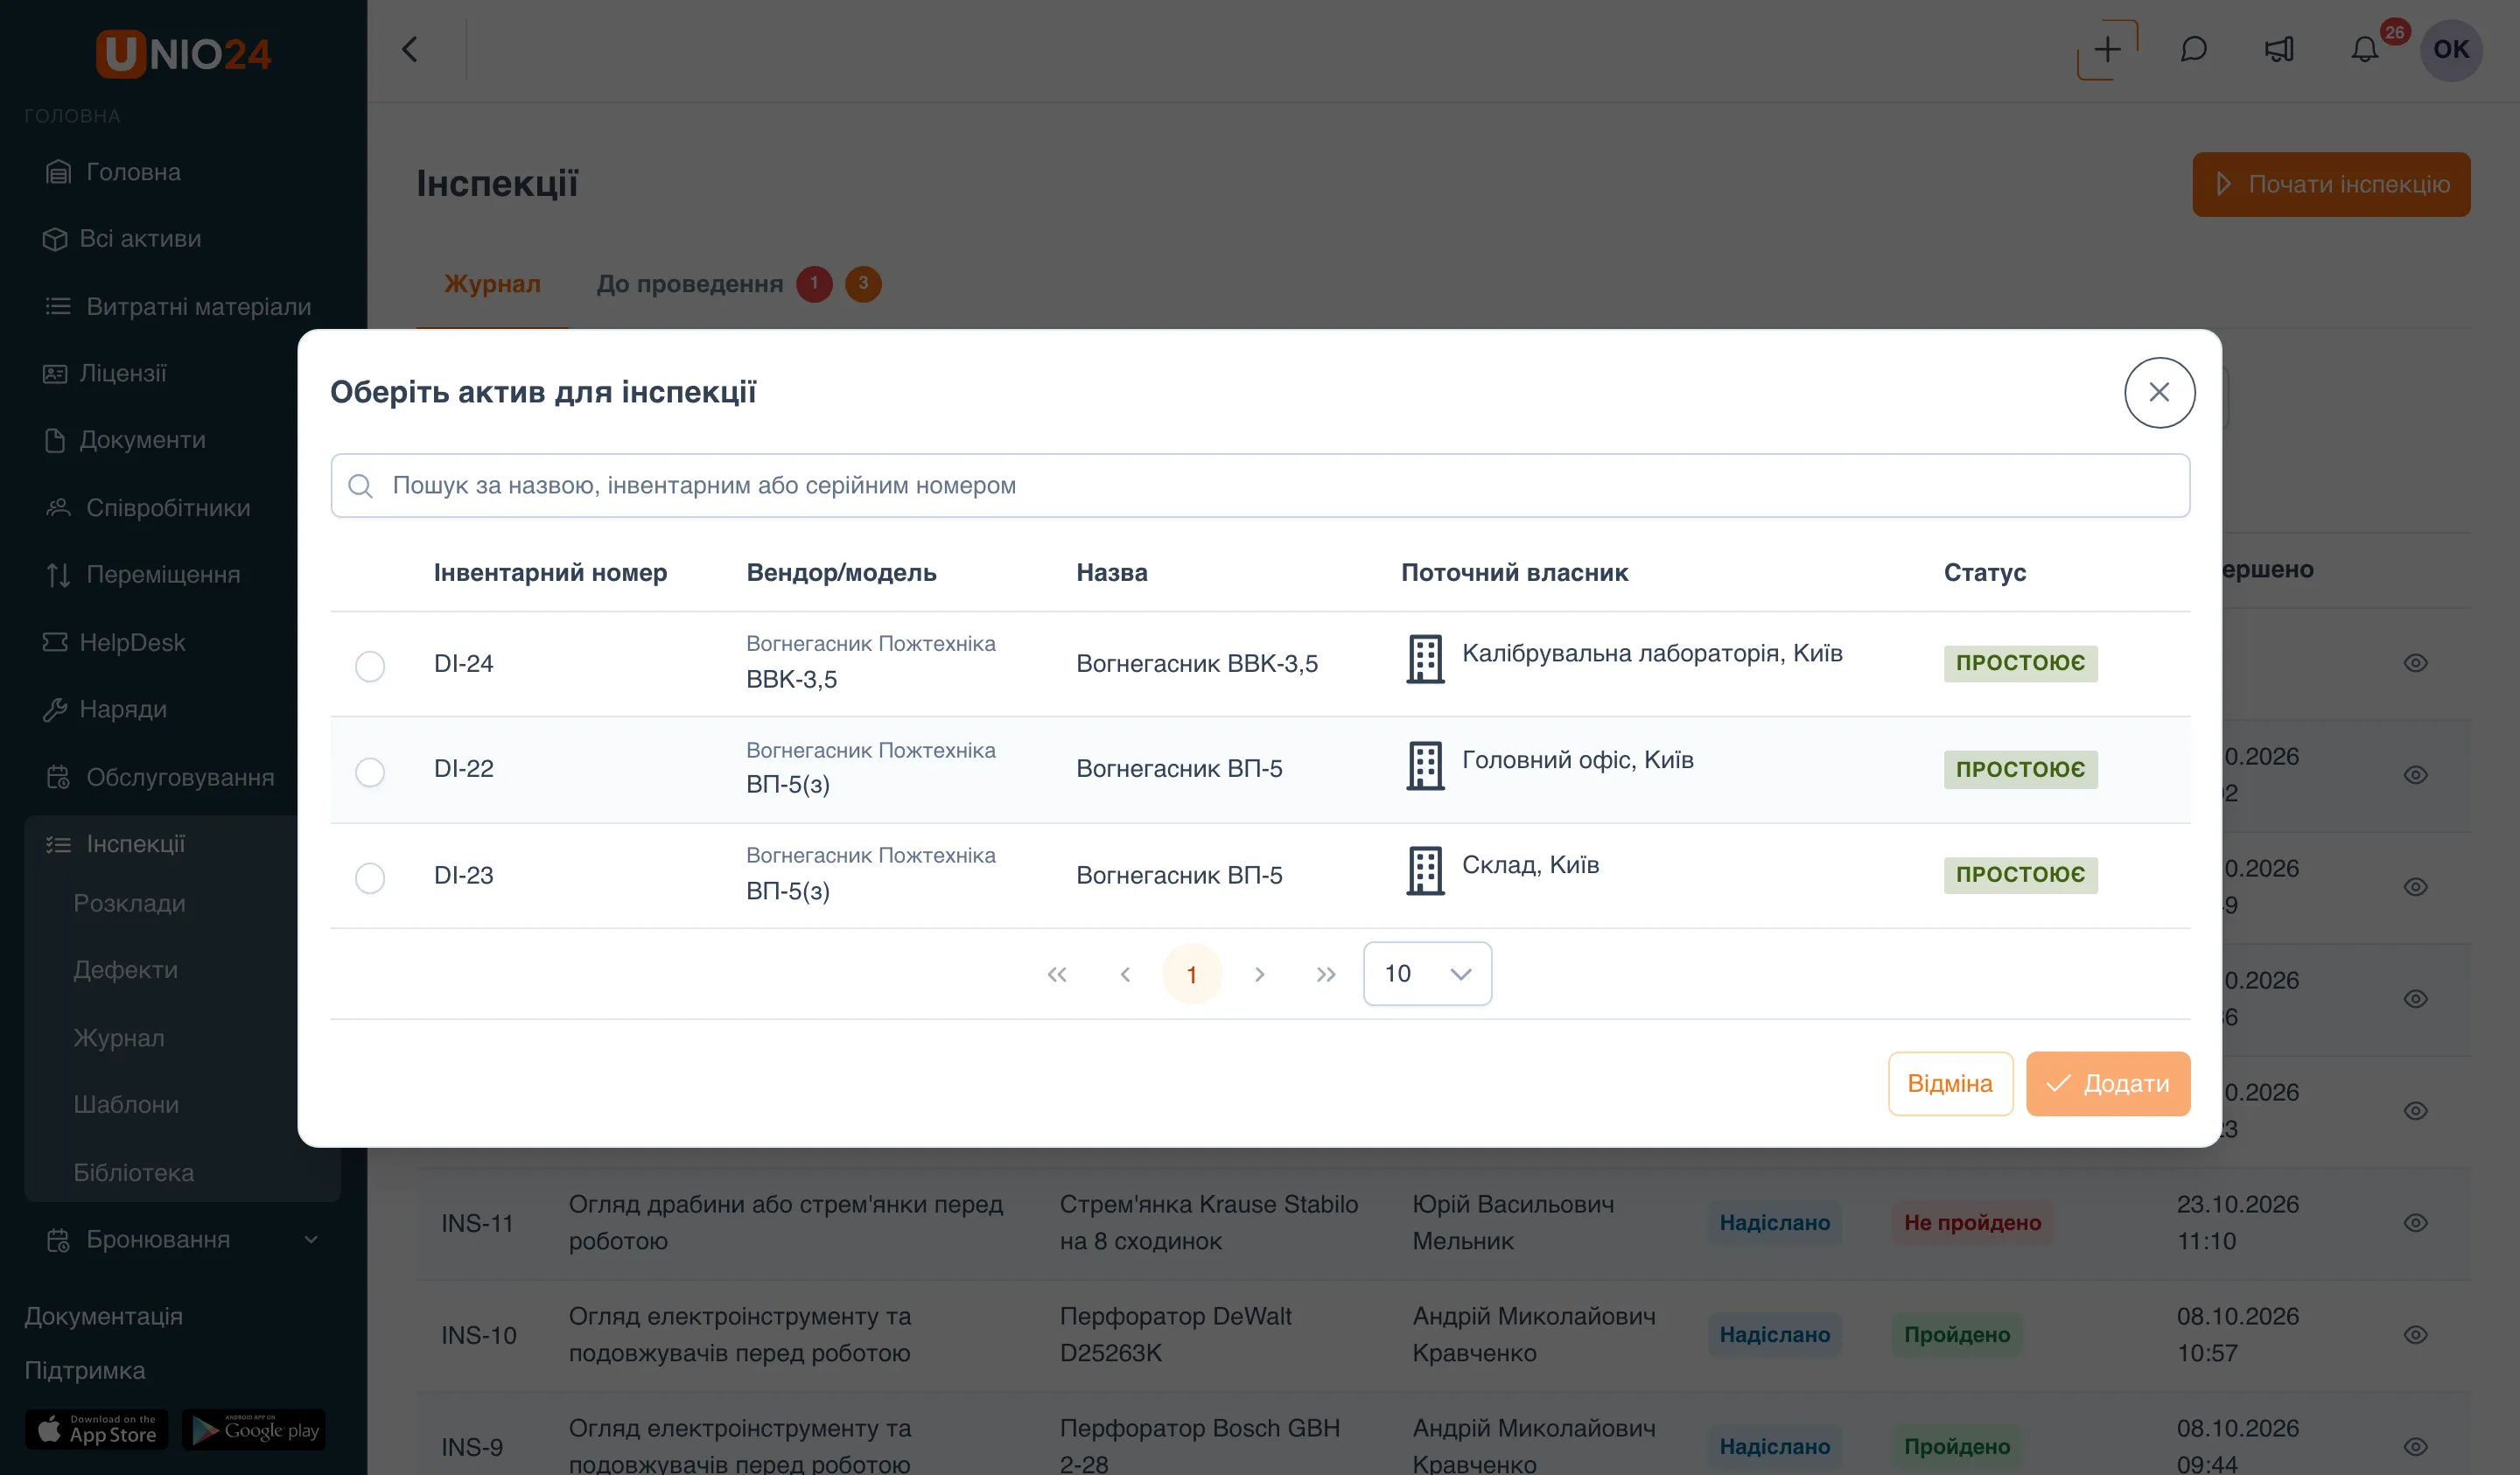View INS-9 inspection via eye icon

[x=2415, y=1447]
